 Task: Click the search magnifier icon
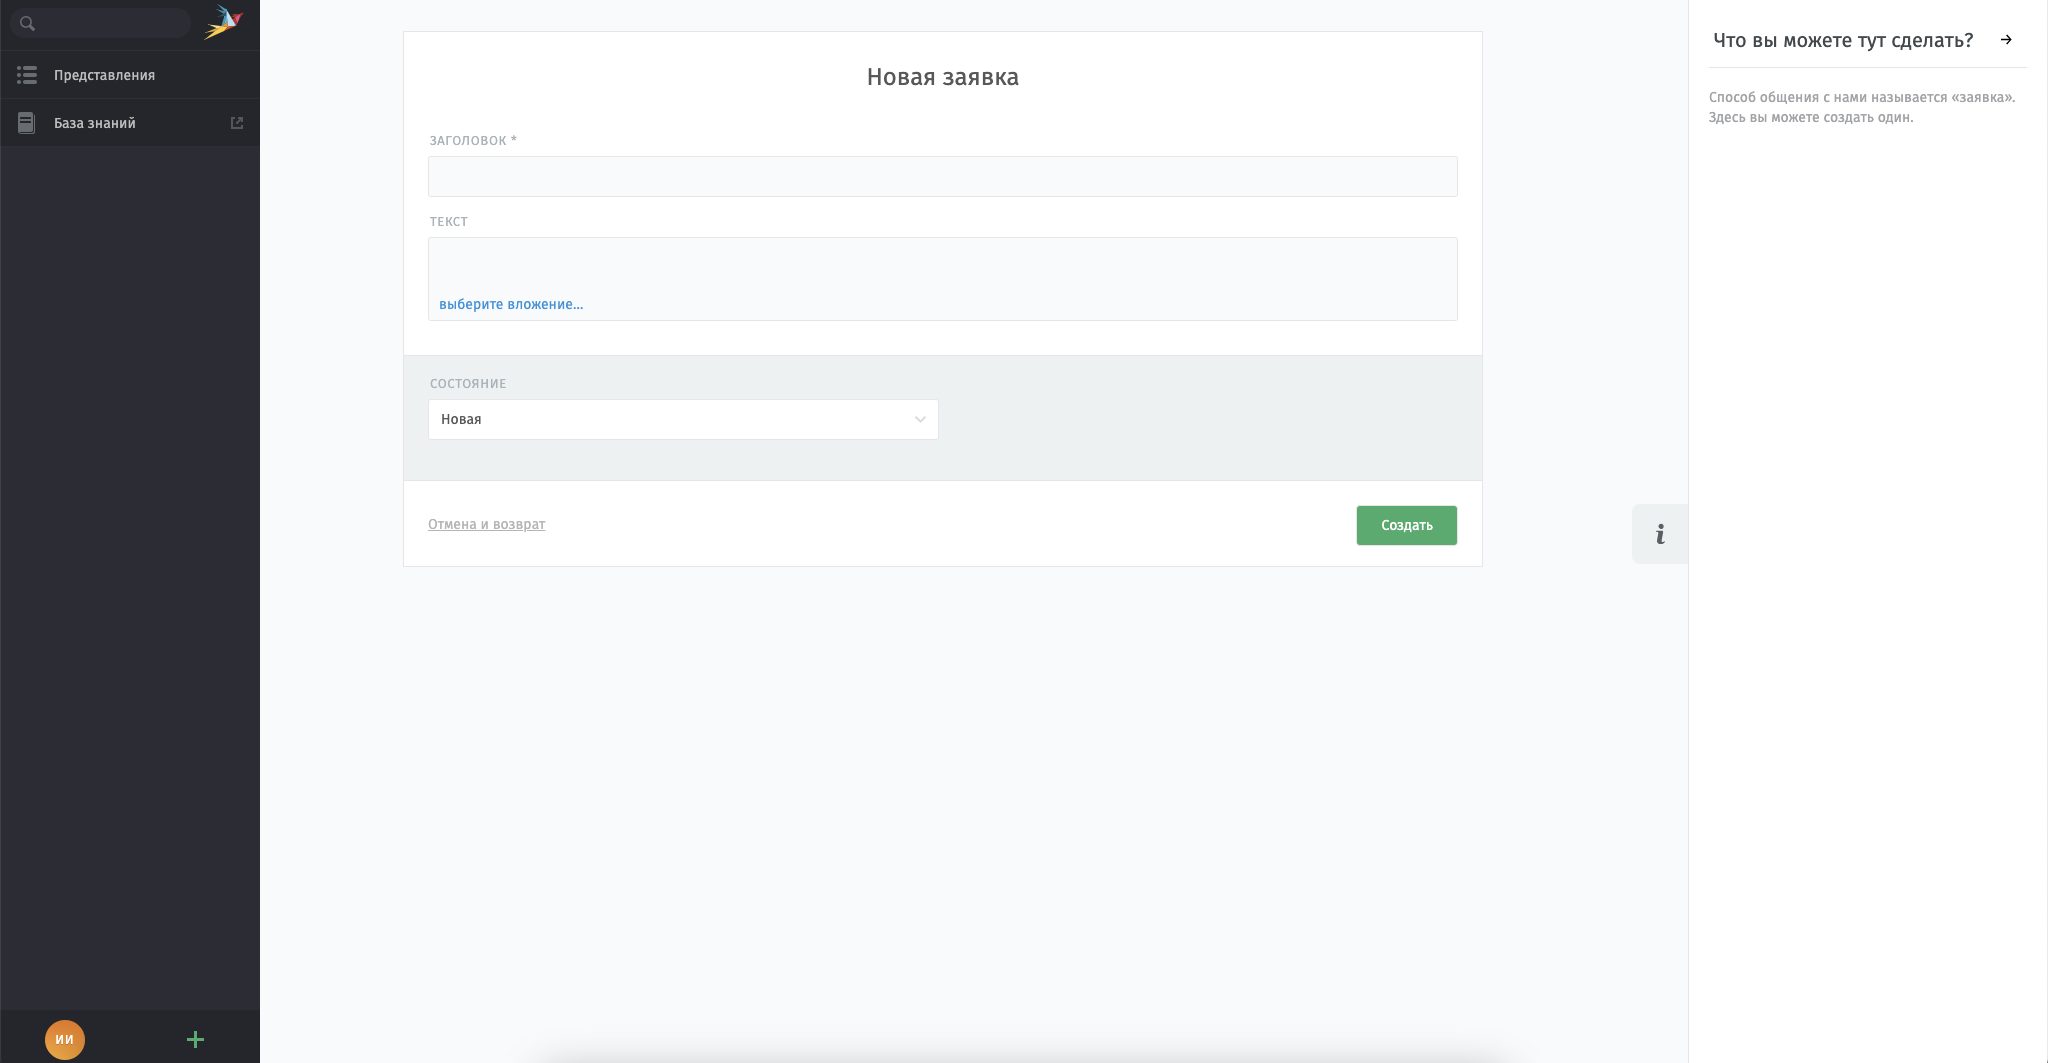[x=27, y=23]
